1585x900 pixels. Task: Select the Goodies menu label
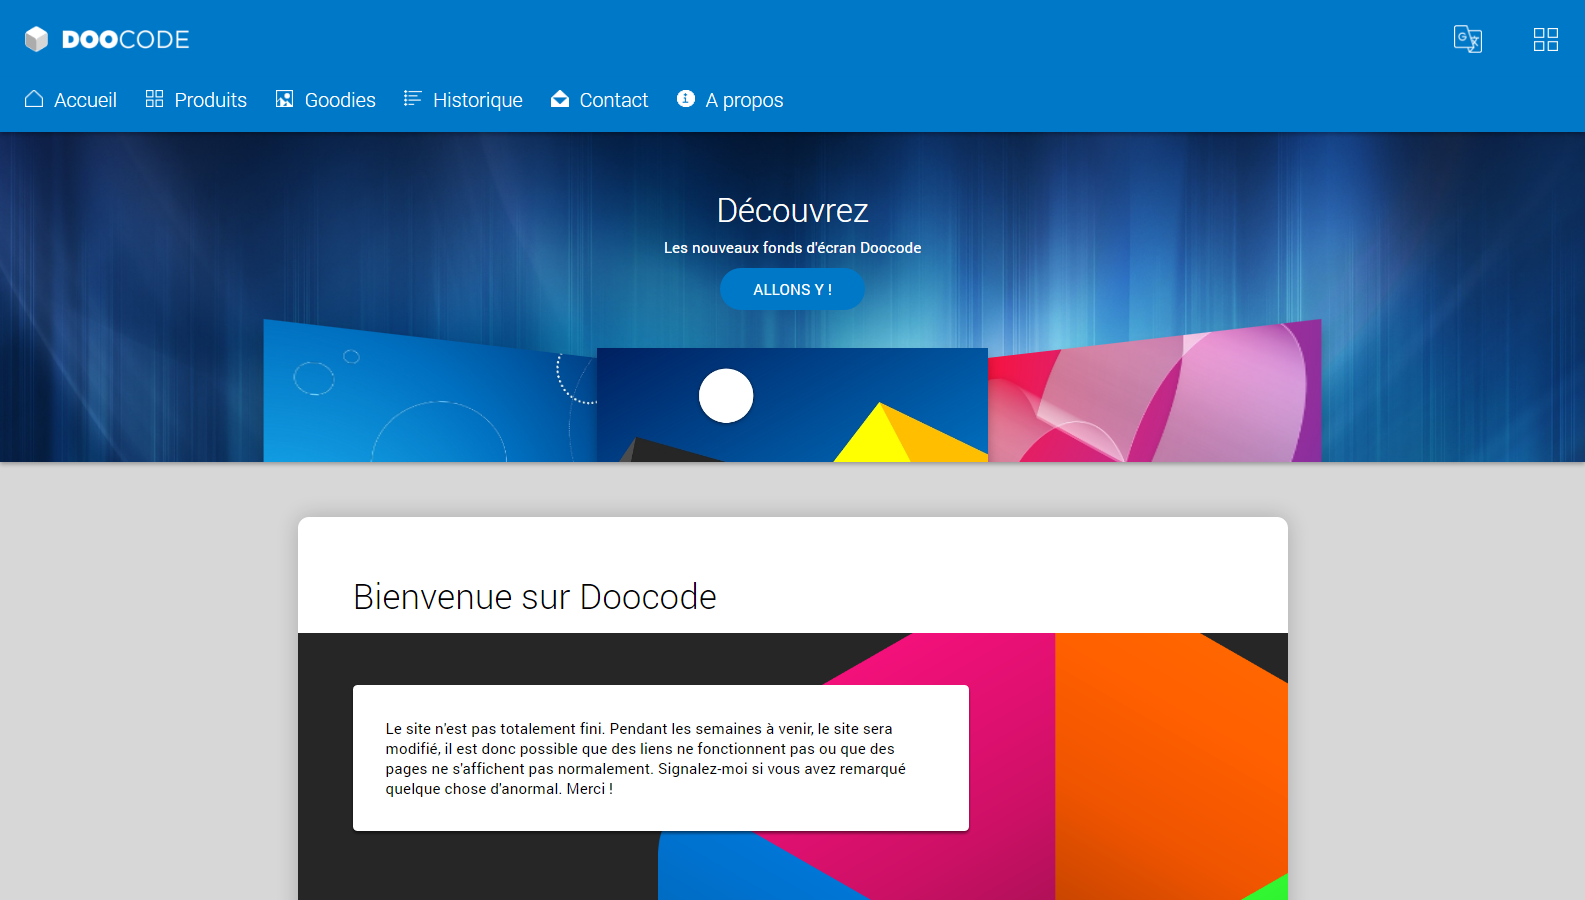(x=340, y=100)
